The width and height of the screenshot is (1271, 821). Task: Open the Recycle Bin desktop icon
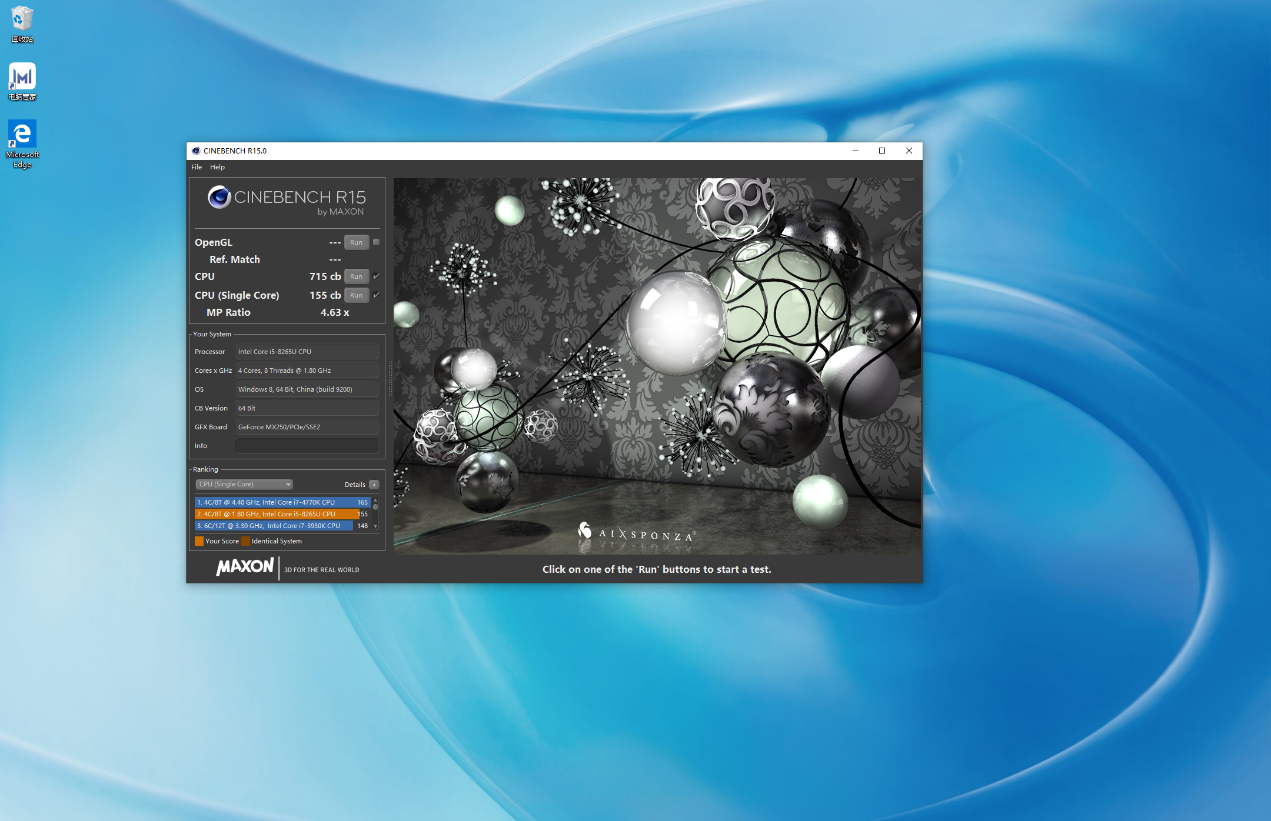[22, 19]
